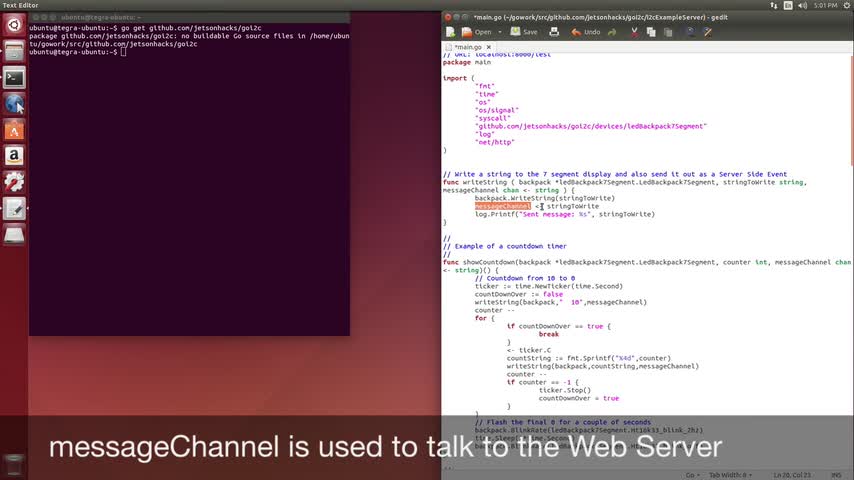The width and height of the screenshot is (854, 480).
Task: Launch the web browser globe icon
Action: pos(14,104)
